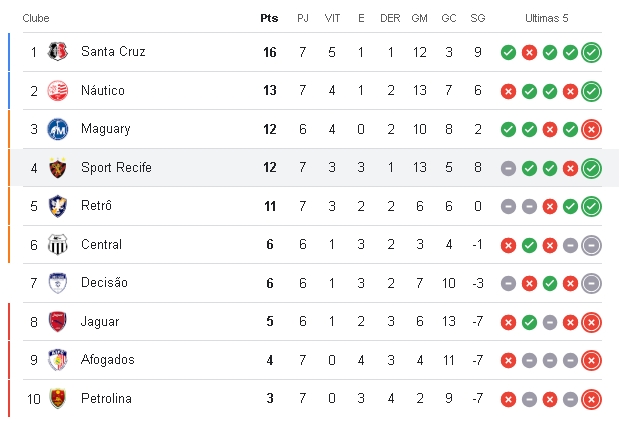This screenshot has height=423, width=622.
Task: Click Maguary's latest loss result icon
Action: click(x=591, y=129)
